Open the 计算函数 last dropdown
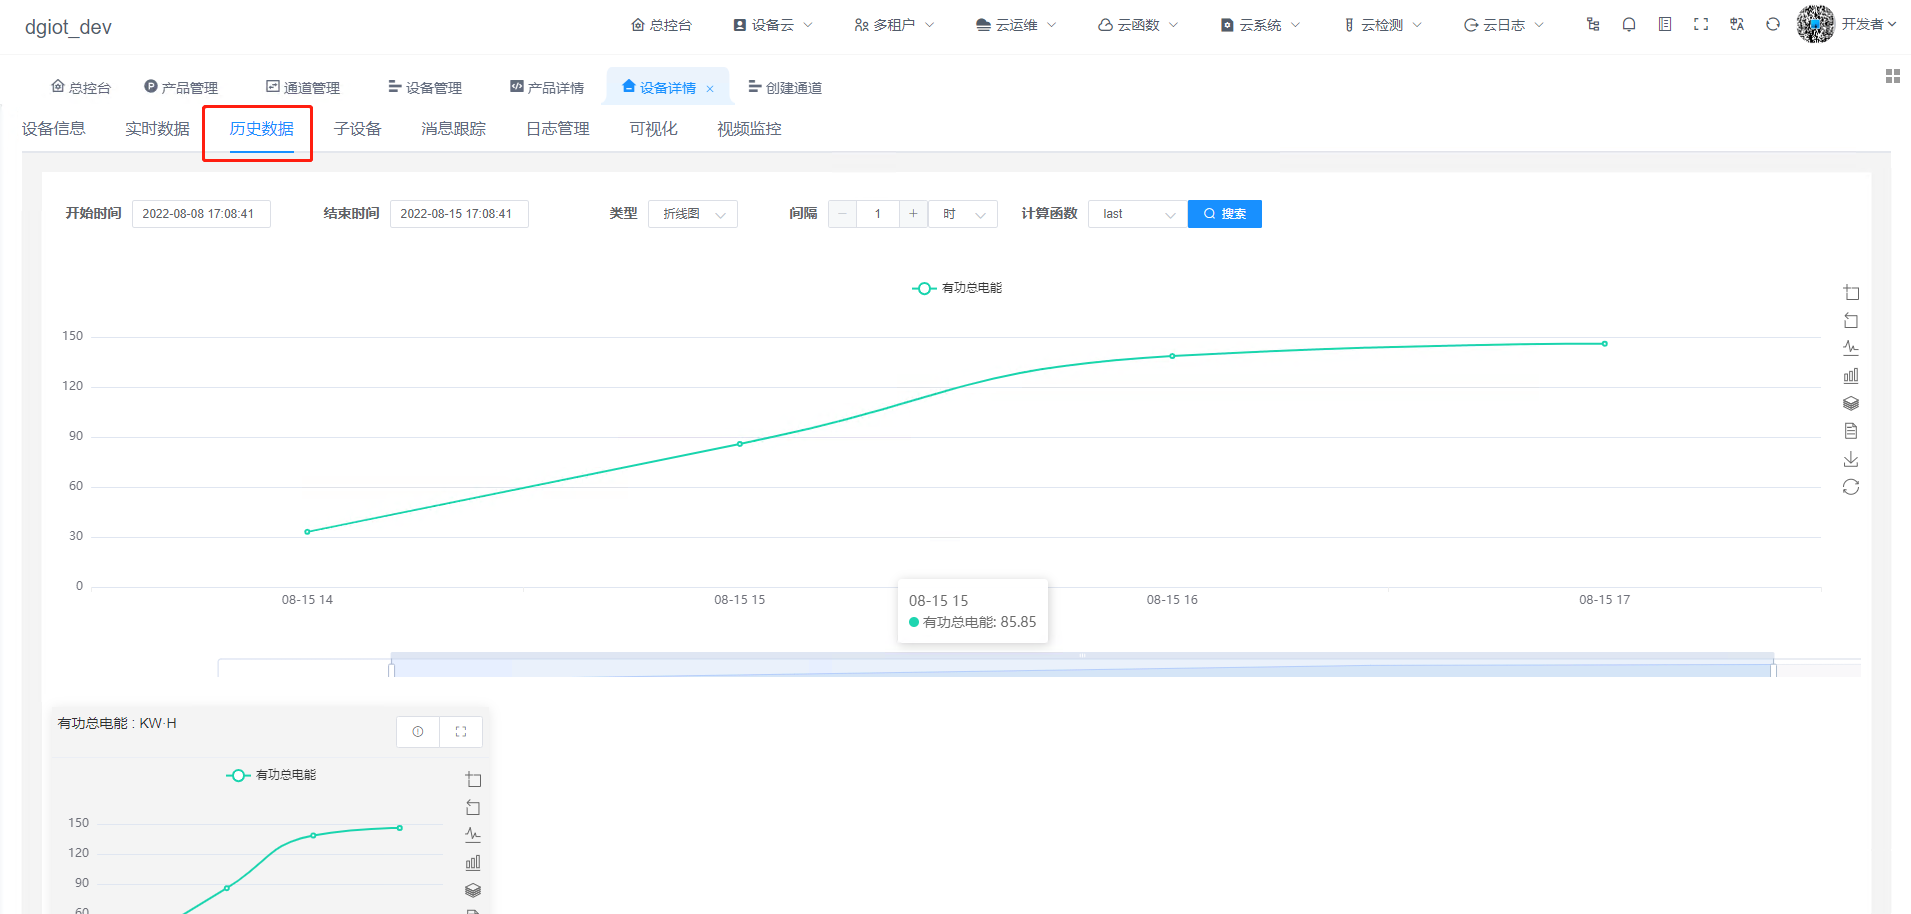 [1137, 214]
